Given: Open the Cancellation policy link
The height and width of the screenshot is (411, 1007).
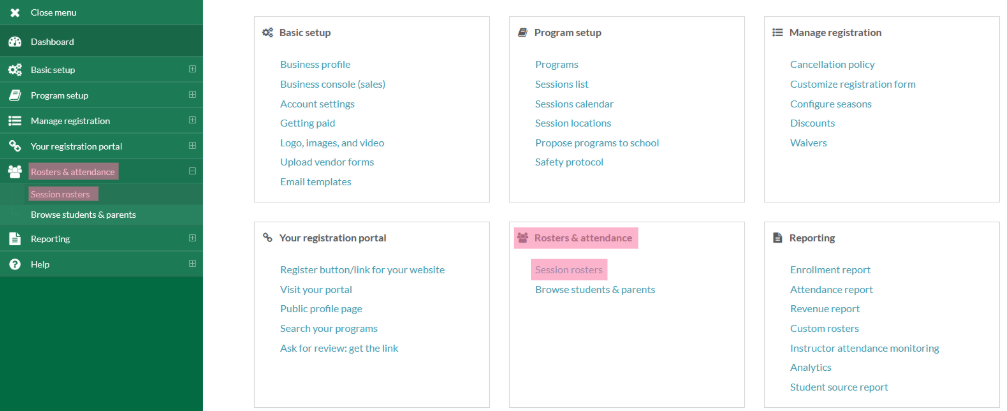Looking at the screenshot, I should [832, 65].
